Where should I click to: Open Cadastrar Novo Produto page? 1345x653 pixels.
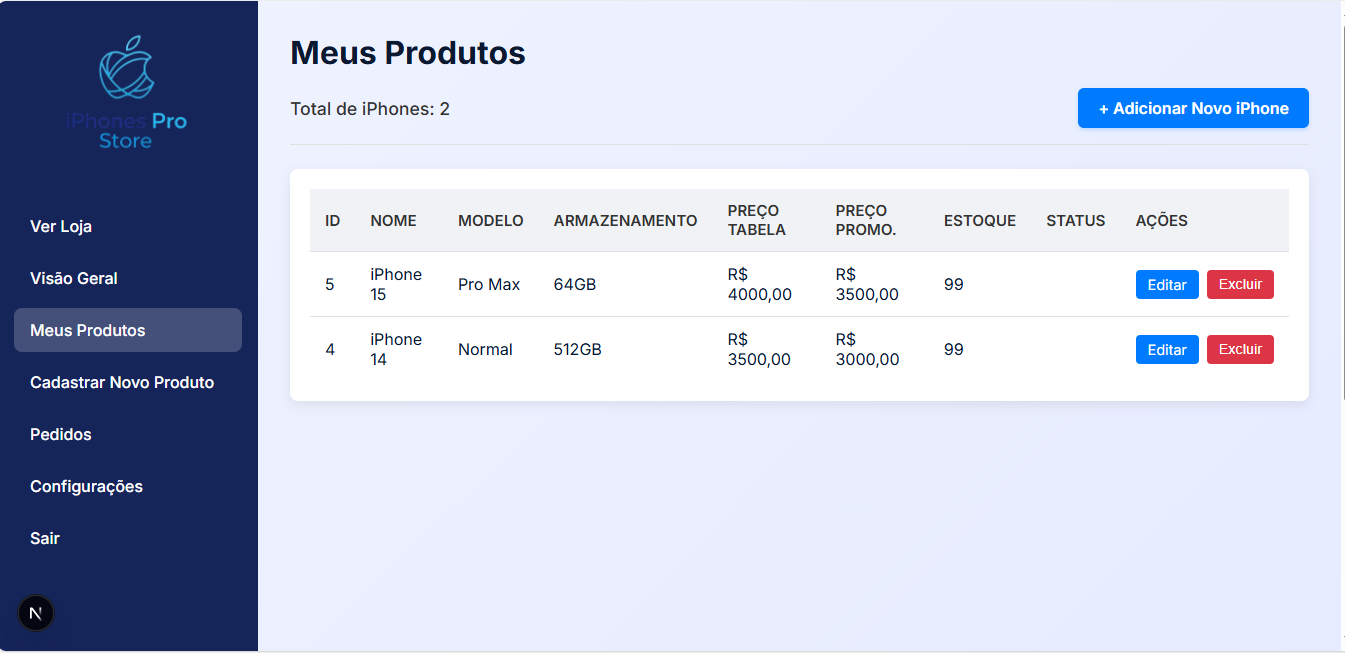click(122, 382)
